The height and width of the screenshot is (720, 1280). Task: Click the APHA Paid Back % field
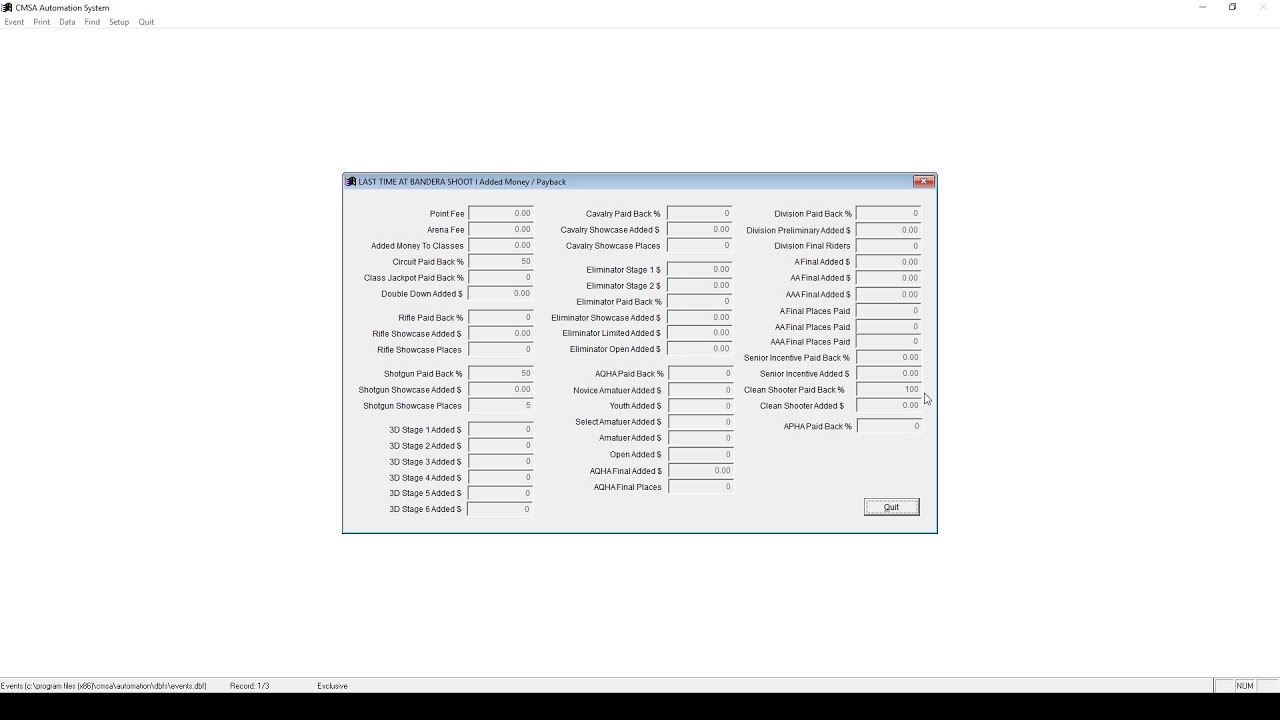889,426
